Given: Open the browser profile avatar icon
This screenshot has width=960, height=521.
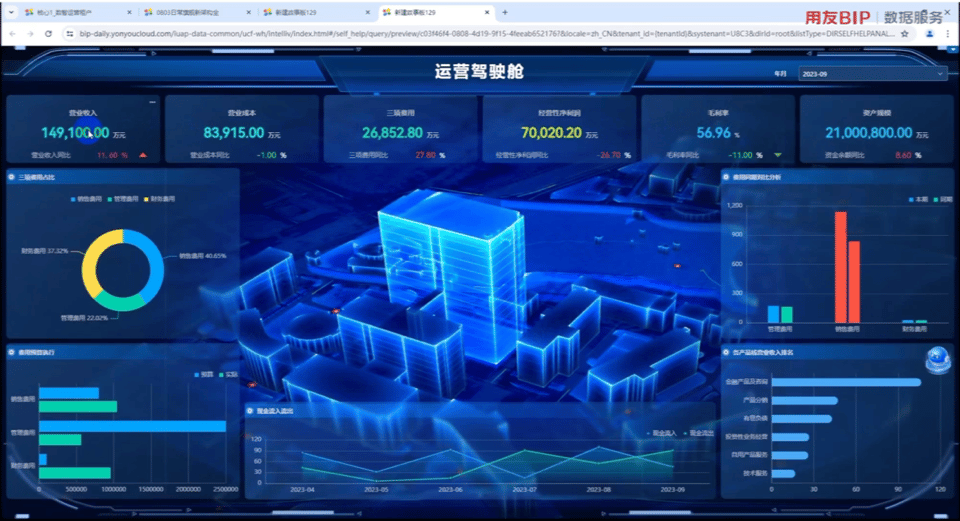Looking at the screenshot, I should [929, 34].
